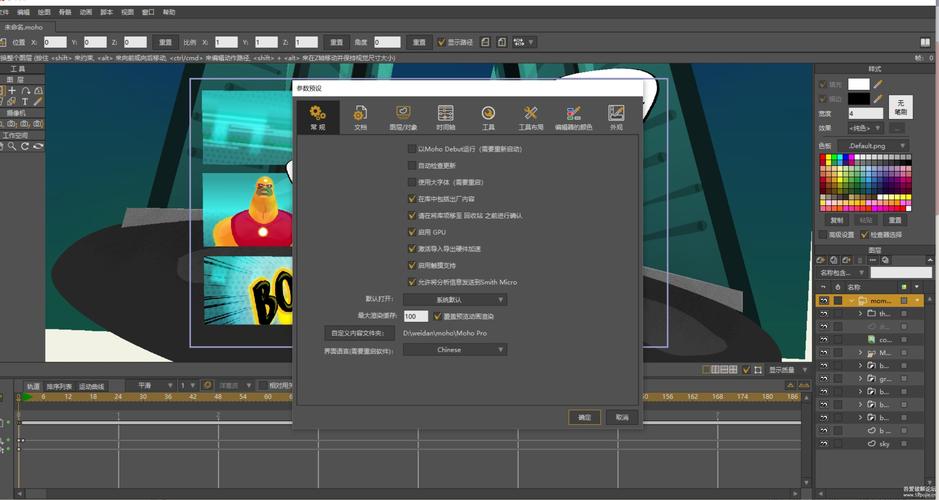Open the 效果 纯色 effect dropdown

point(865,128)
